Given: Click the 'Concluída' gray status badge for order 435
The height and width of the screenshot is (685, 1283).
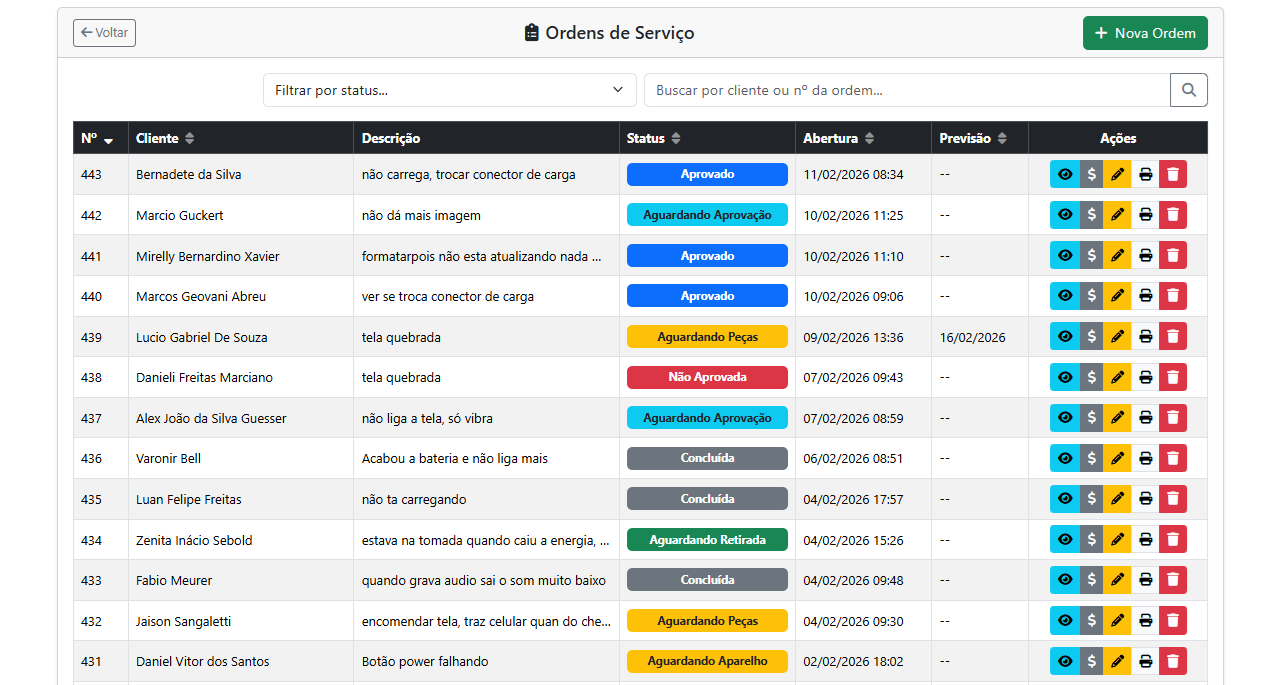Looking at the screenshot, I should tap(707, 498).
